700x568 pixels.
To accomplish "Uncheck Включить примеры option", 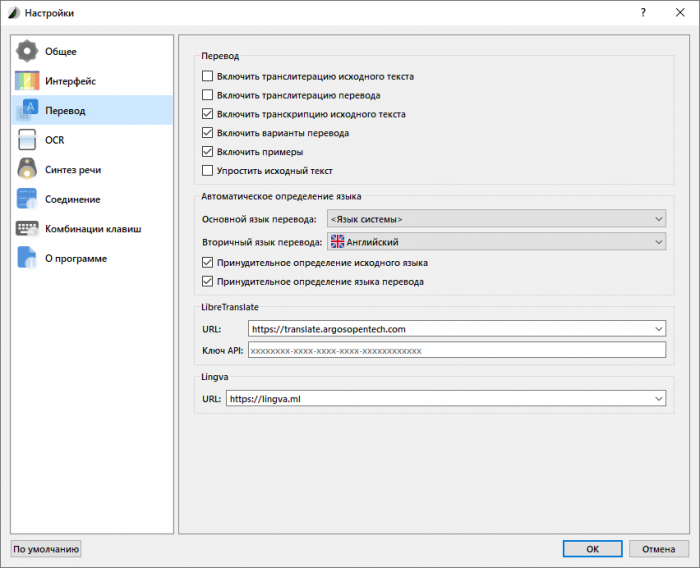I will [x=208, y=152].
